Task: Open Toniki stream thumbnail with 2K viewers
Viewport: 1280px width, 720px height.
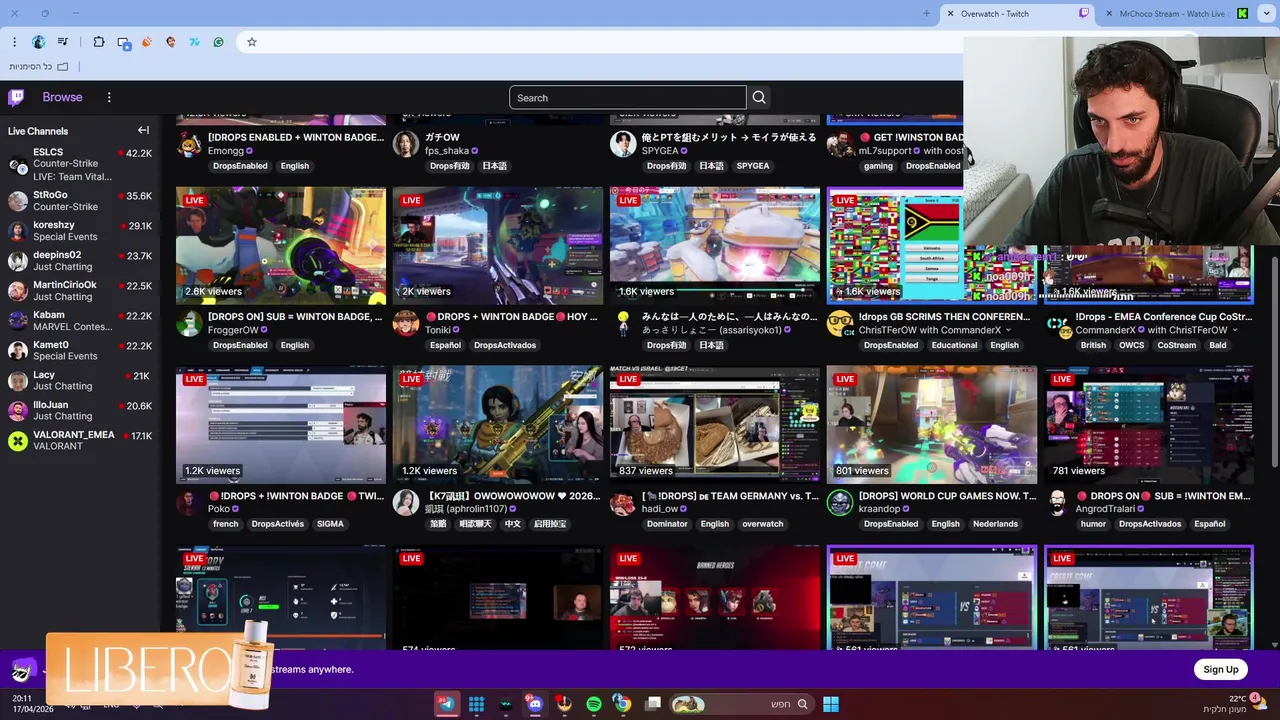Action: [x=498, y=245]
